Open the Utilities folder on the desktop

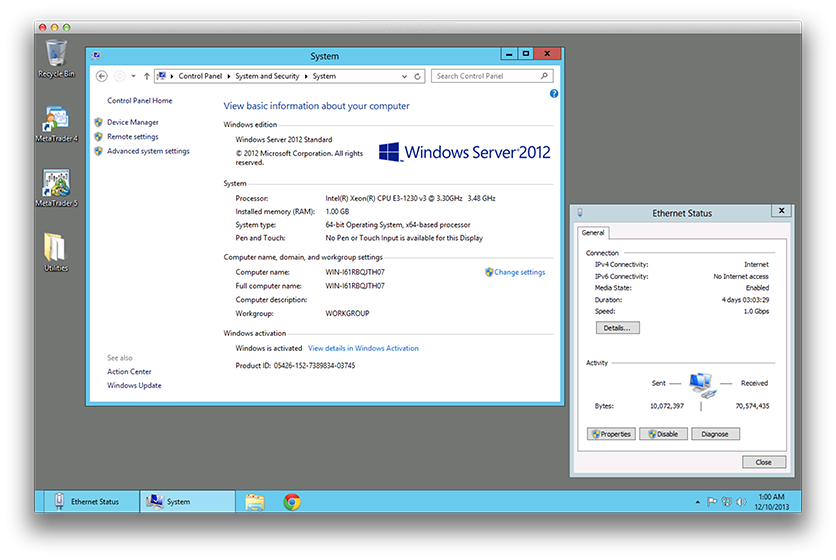(56, 252)
